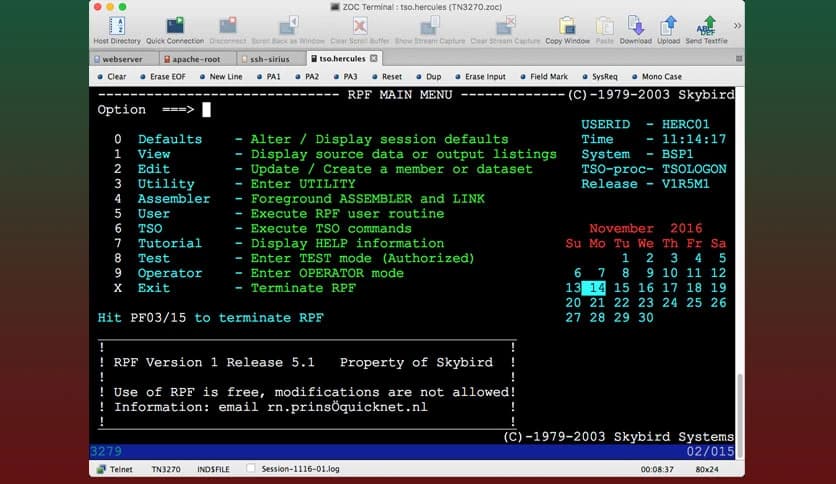
Task: Click the 00:08:37 connection timer
Action: tap(657, 470)
